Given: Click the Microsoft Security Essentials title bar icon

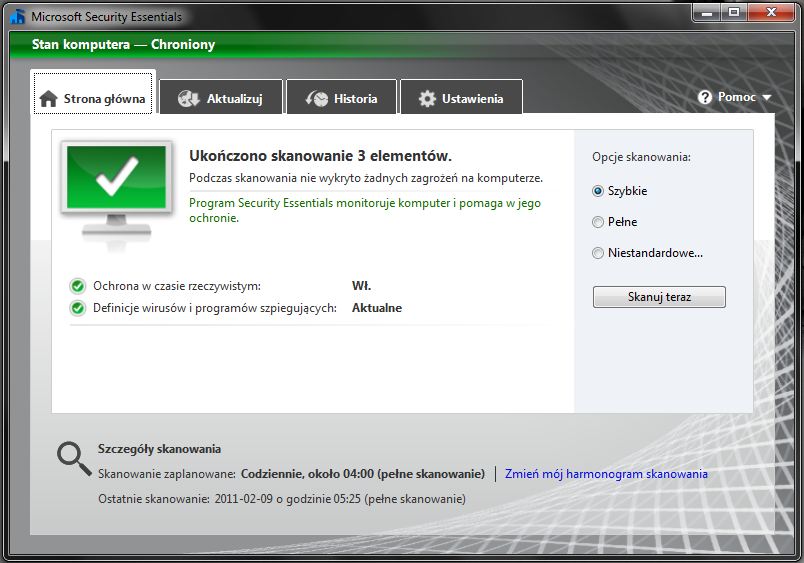Looking at the screenshot, I should pos(18,16).
